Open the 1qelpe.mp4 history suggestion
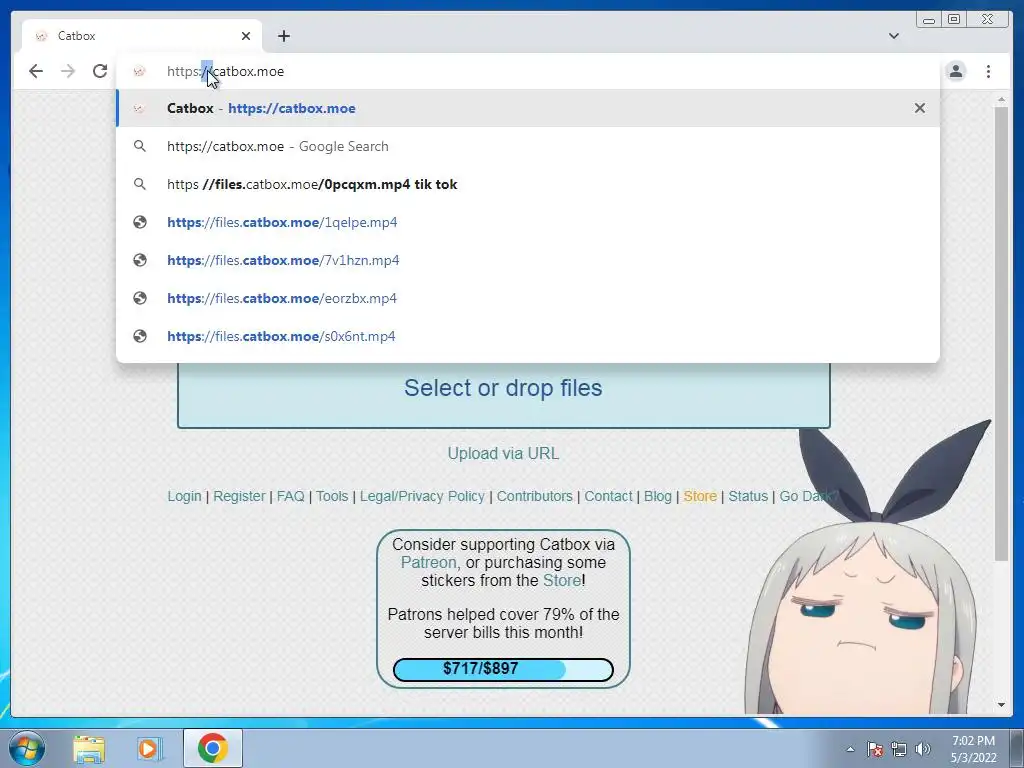Viewport: 1024px width, 768px height. point(528,222)
